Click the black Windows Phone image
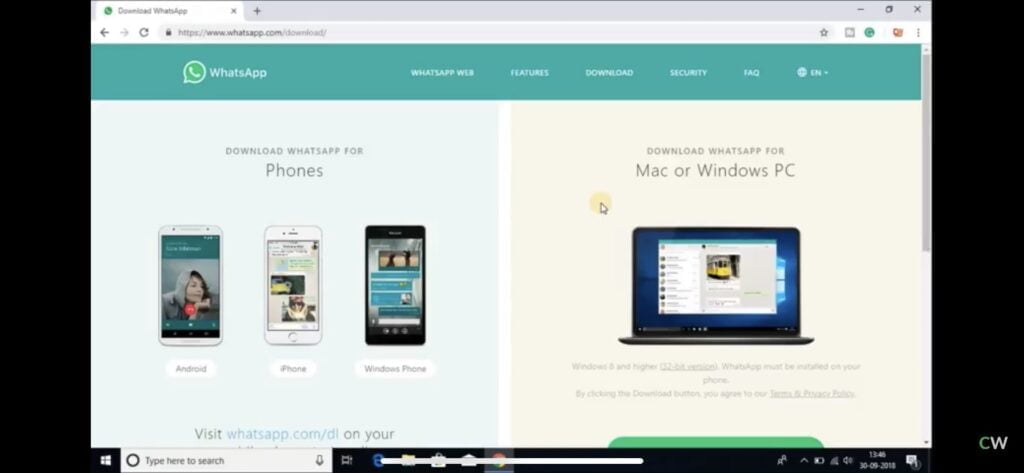 395,285
